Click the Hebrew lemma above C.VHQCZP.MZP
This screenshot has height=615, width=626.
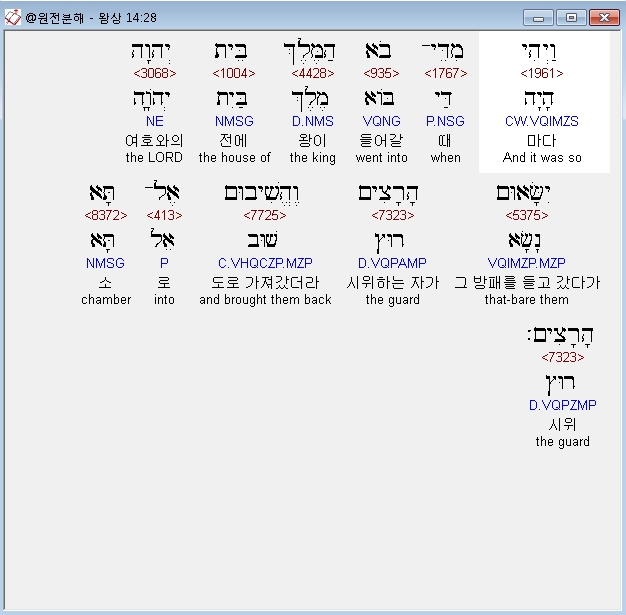[262, 240]
